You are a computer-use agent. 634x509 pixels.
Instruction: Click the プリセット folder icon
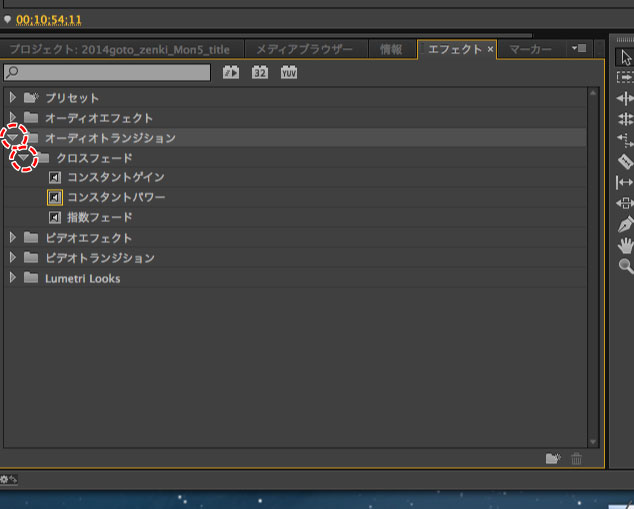31,97
